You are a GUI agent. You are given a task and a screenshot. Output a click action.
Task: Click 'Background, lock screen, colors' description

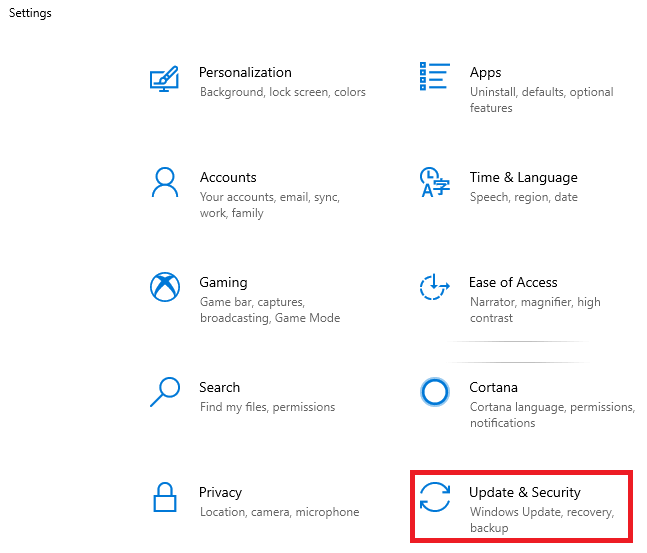pos(283,92)
